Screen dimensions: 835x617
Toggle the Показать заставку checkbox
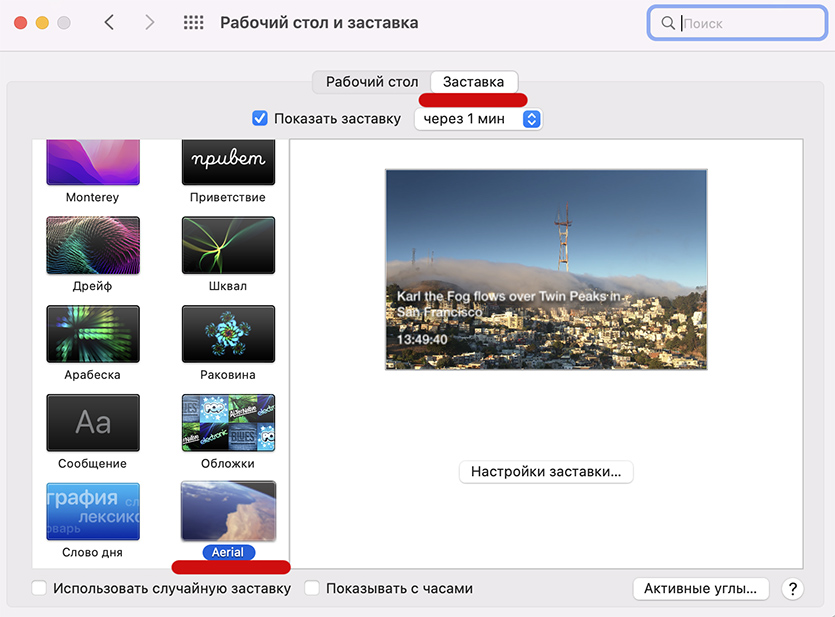click(260, 119)
